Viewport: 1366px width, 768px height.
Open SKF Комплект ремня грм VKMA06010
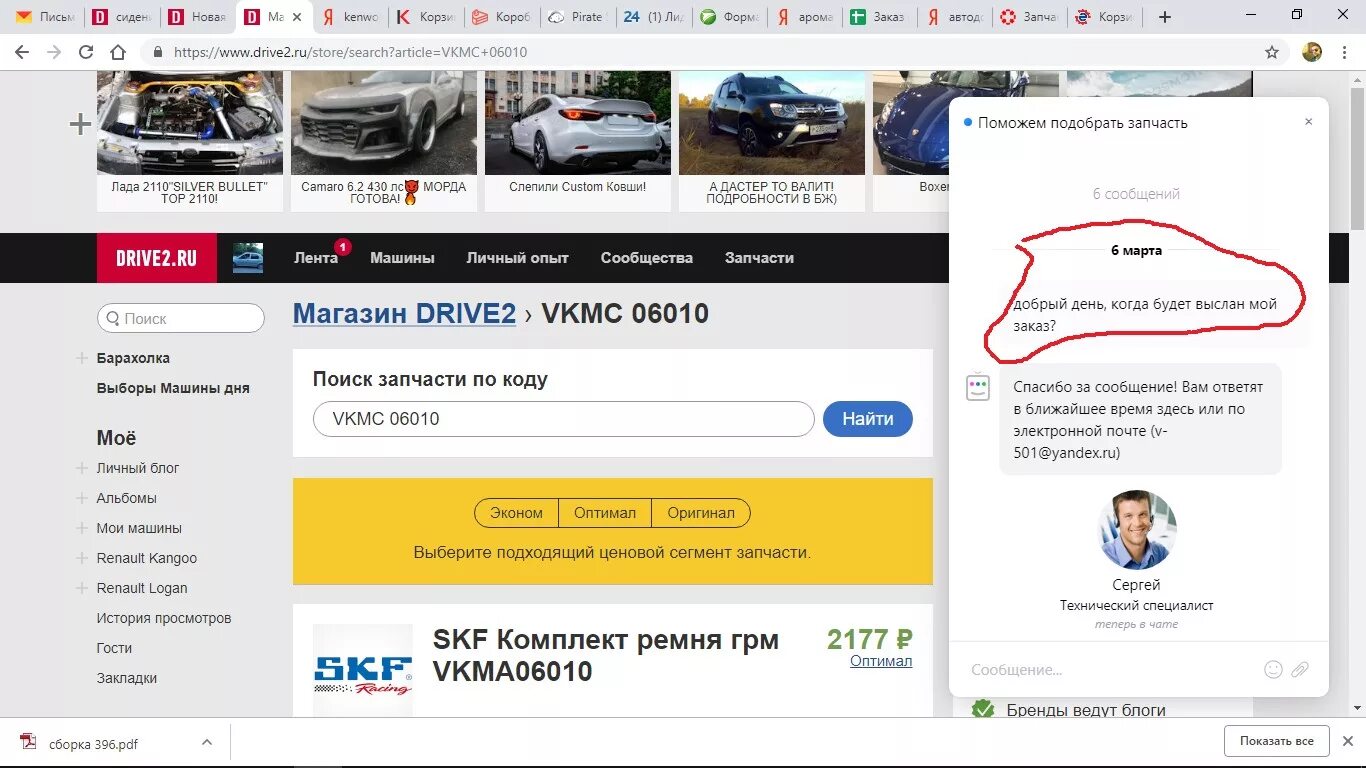coord(605,655)
